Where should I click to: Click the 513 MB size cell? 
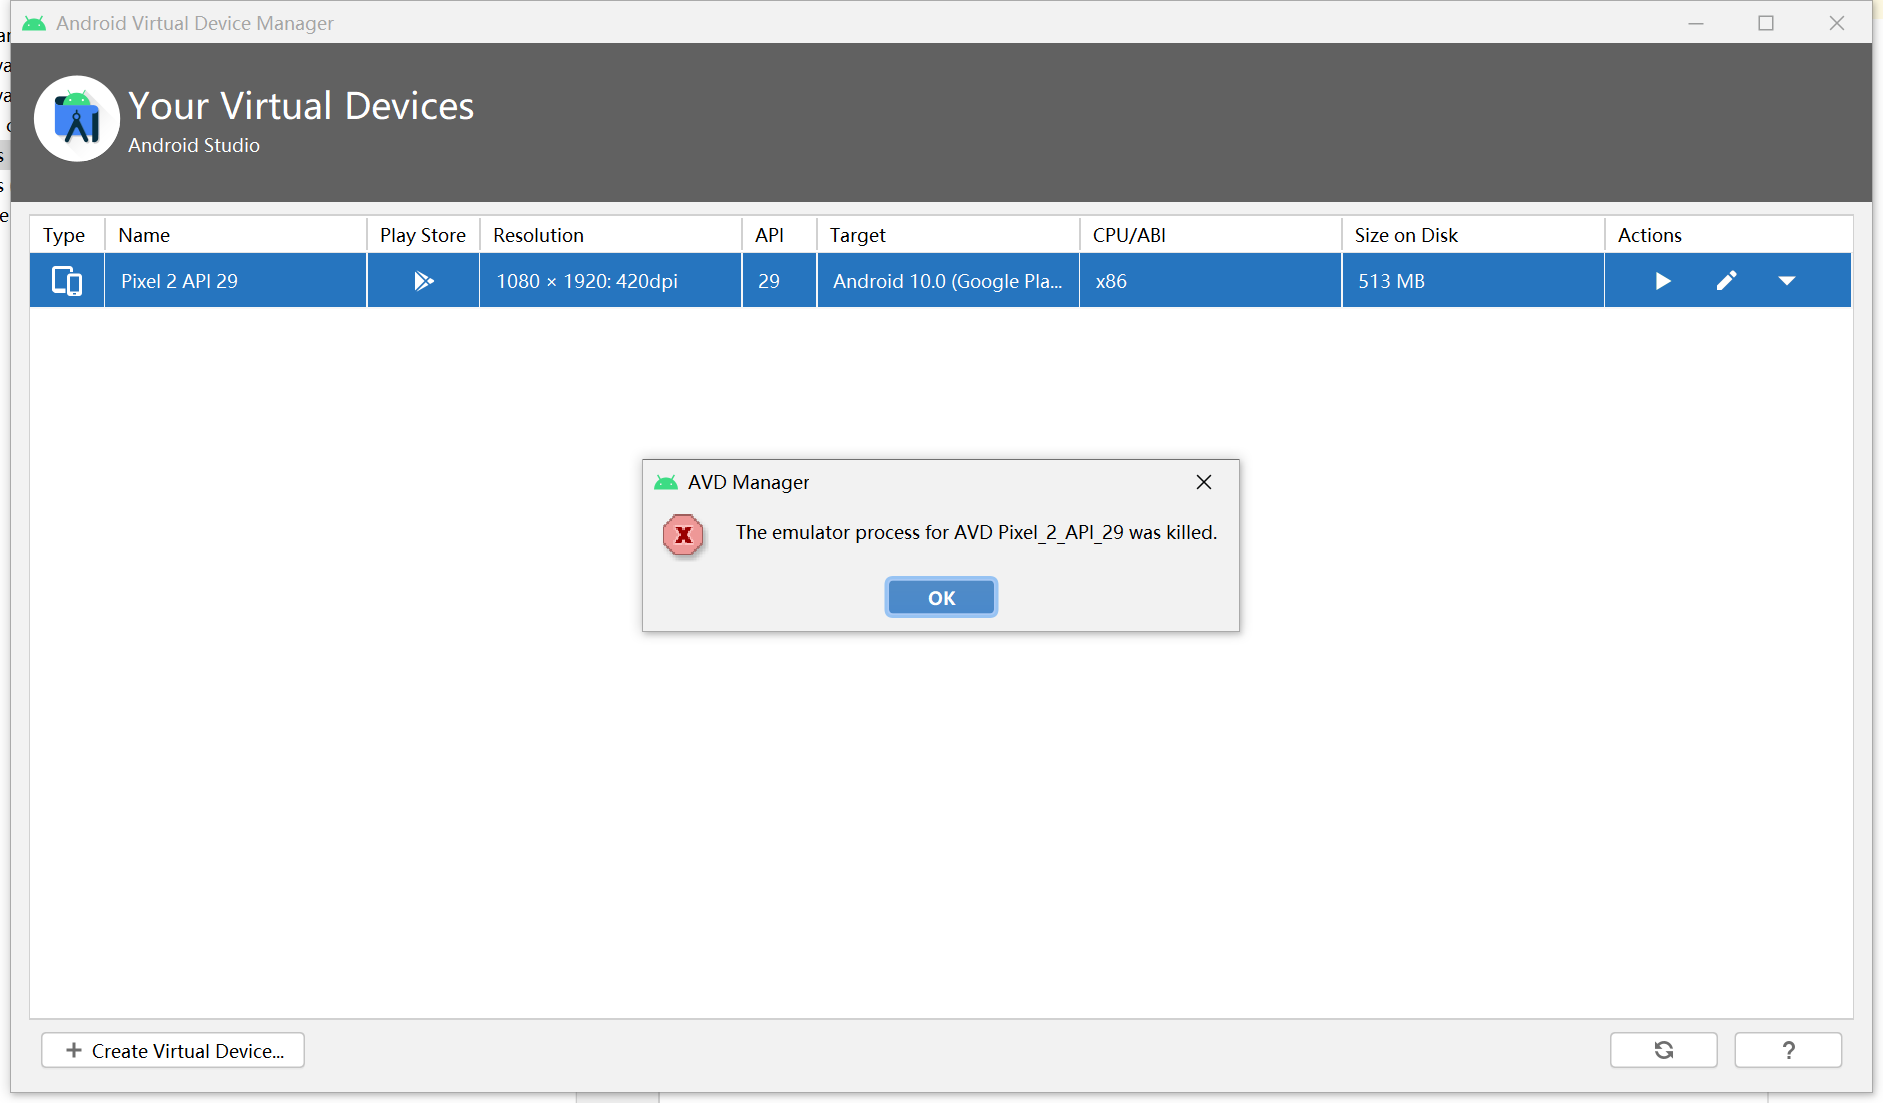coord(1473,281)
